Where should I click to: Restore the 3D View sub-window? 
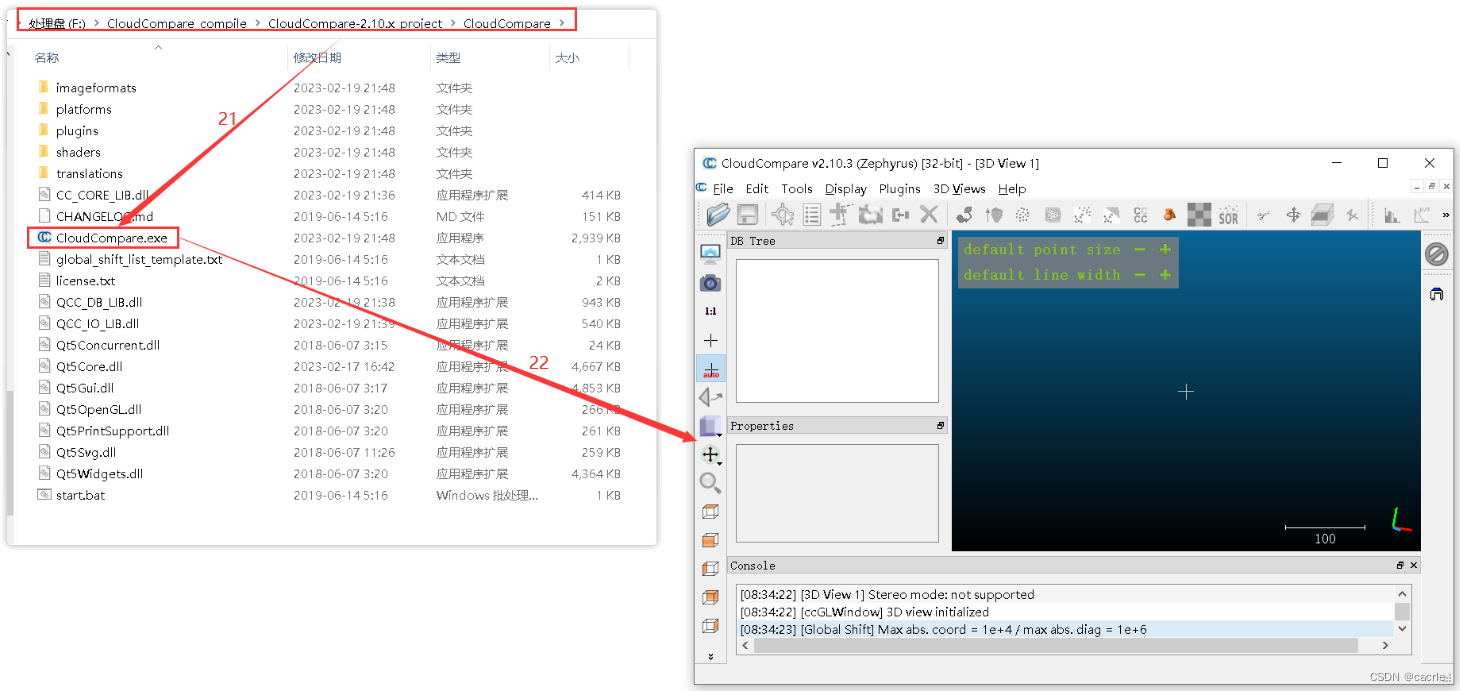[x=1432, y=187]
